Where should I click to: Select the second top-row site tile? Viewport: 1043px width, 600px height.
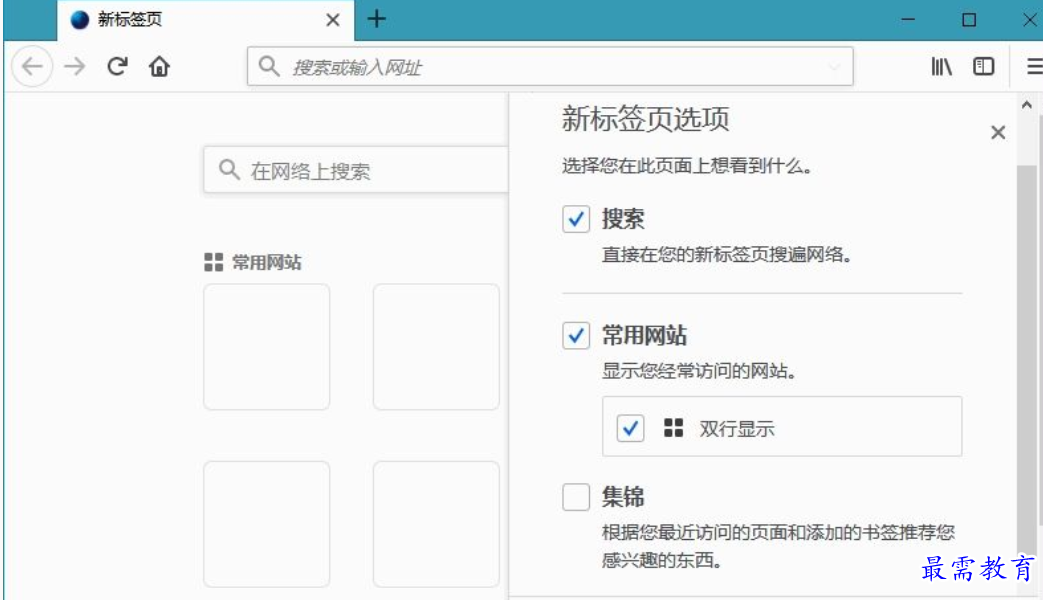point(436,347)
